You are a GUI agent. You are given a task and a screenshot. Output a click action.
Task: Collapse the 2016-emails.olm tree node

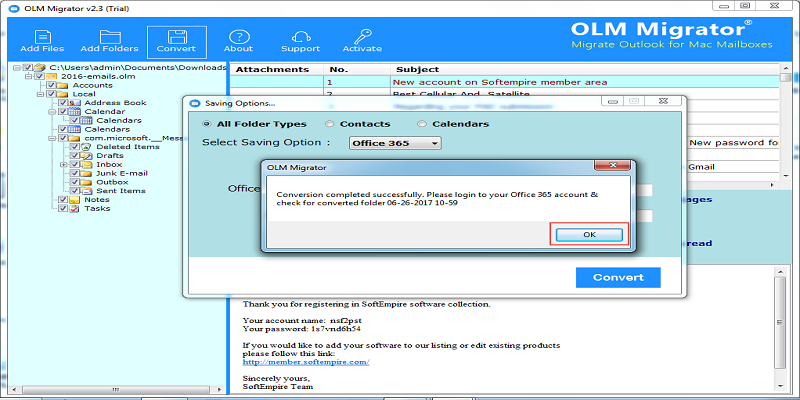click(x=29, y=76)
